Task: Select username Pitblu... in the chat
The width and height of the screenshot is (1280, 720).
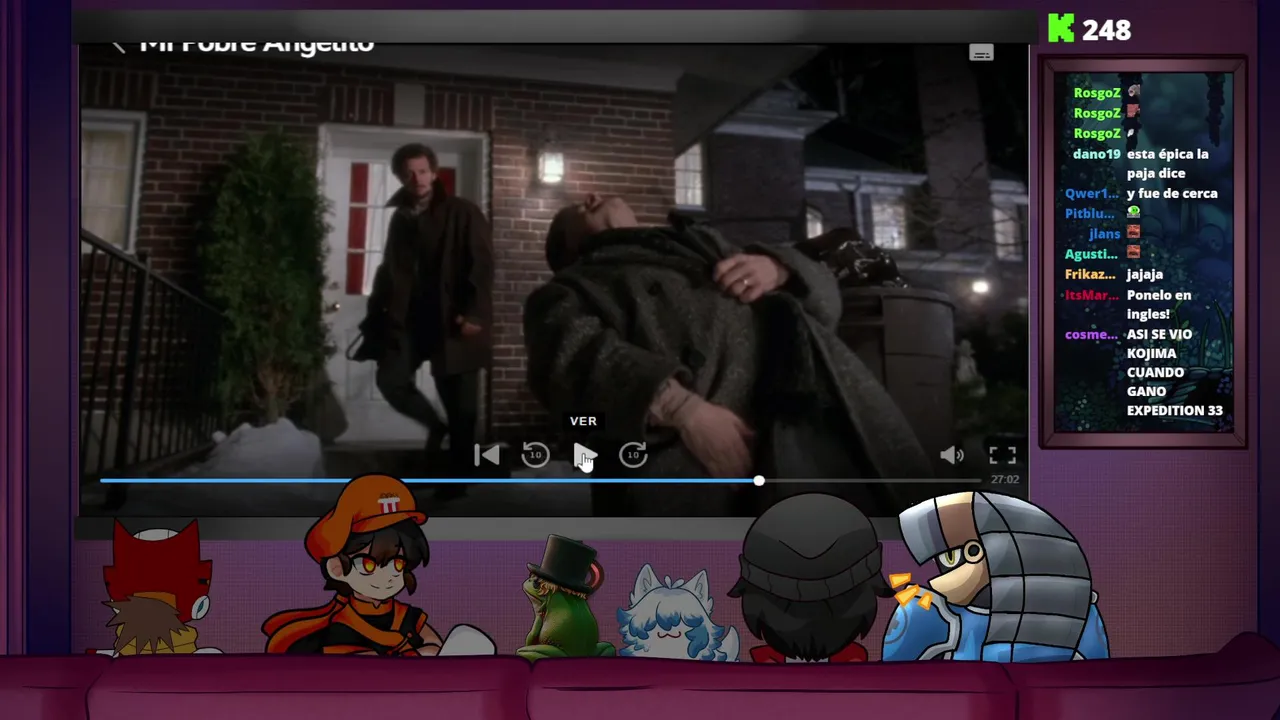Action: (1090, 213)
